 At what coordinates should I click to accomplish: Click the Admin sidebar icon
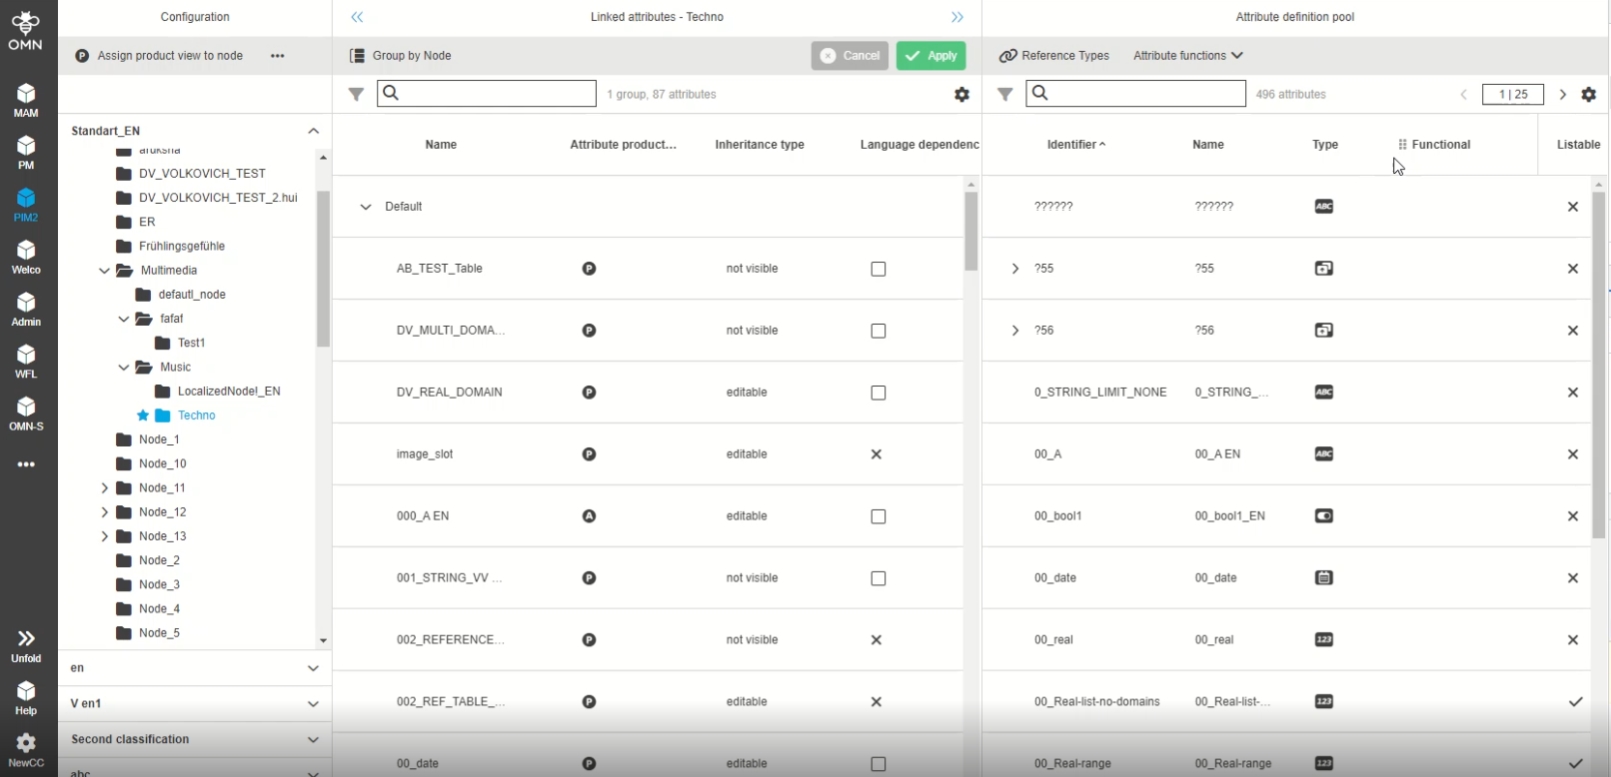point(26,308)
